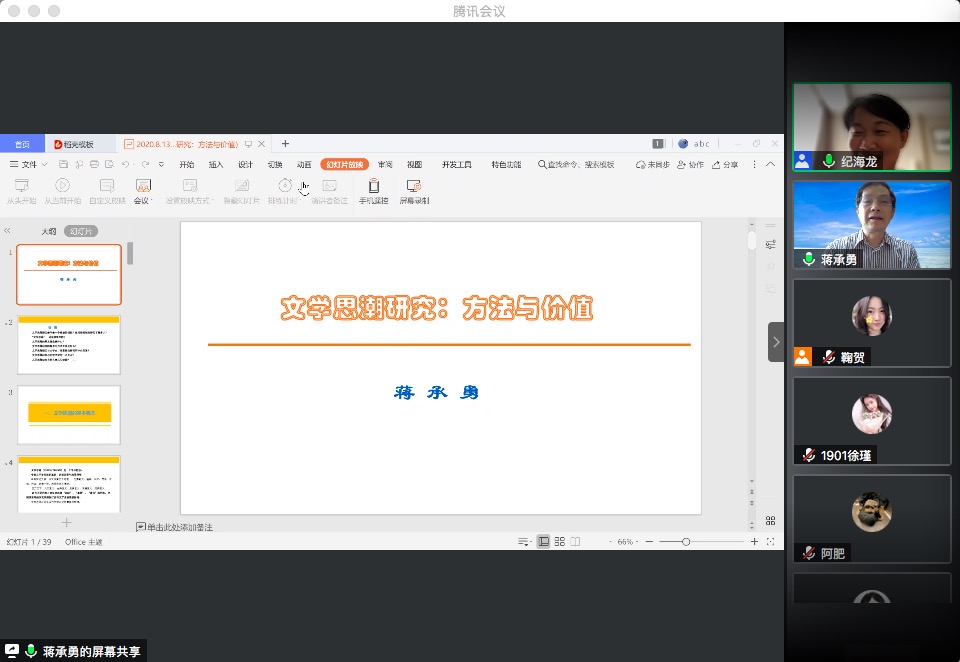Add new slide with plus button
The image size is (960, 662).
[x=67, y=522]
